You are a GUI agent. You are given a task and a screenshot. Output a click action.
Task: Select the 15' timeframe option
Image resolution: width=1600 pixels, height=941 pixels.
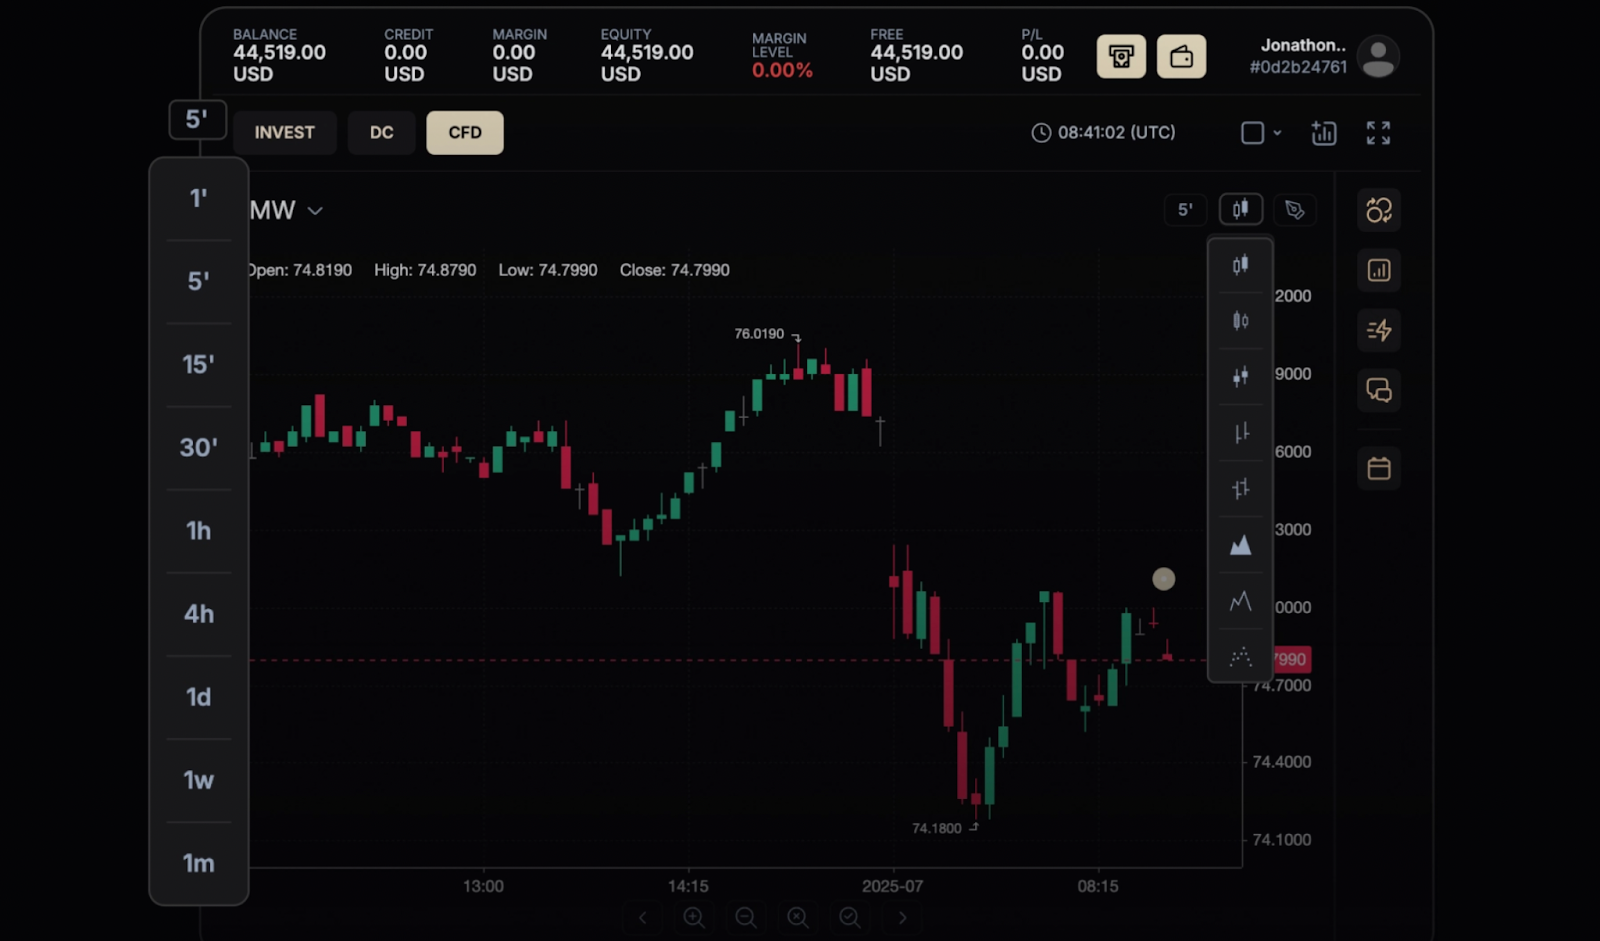(198, 365)
